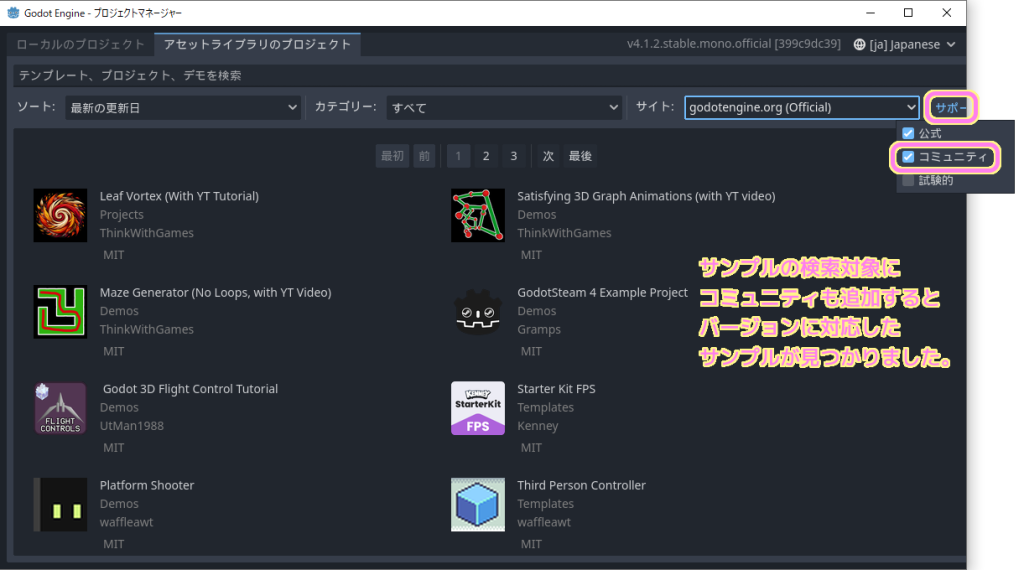
Task: Click Templates category under Third Person Controller
Action: 545,503
